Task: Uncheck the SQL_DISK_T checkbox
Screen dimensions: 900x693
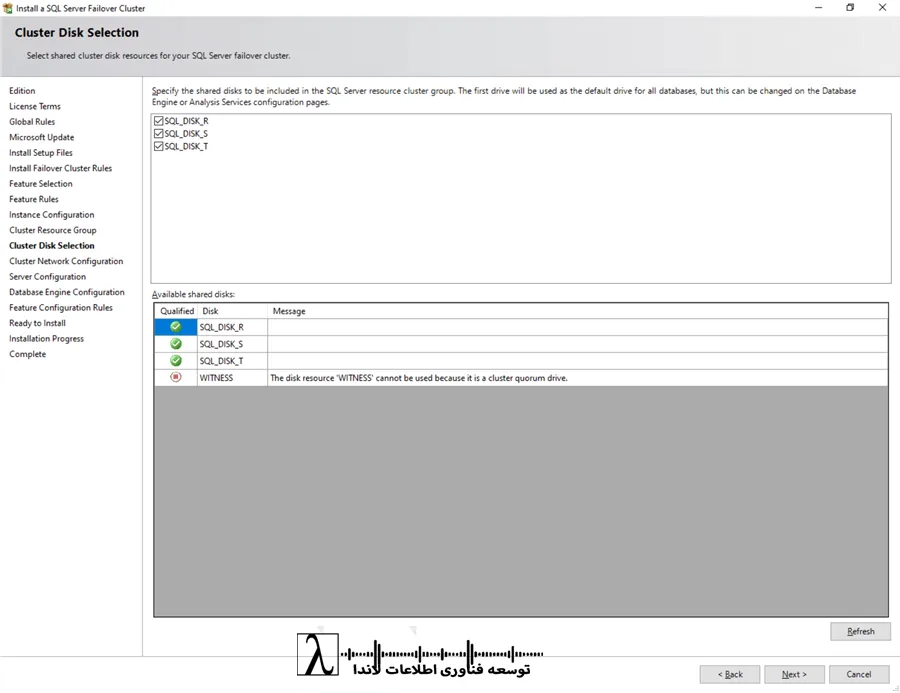Action: click(158, 146)
